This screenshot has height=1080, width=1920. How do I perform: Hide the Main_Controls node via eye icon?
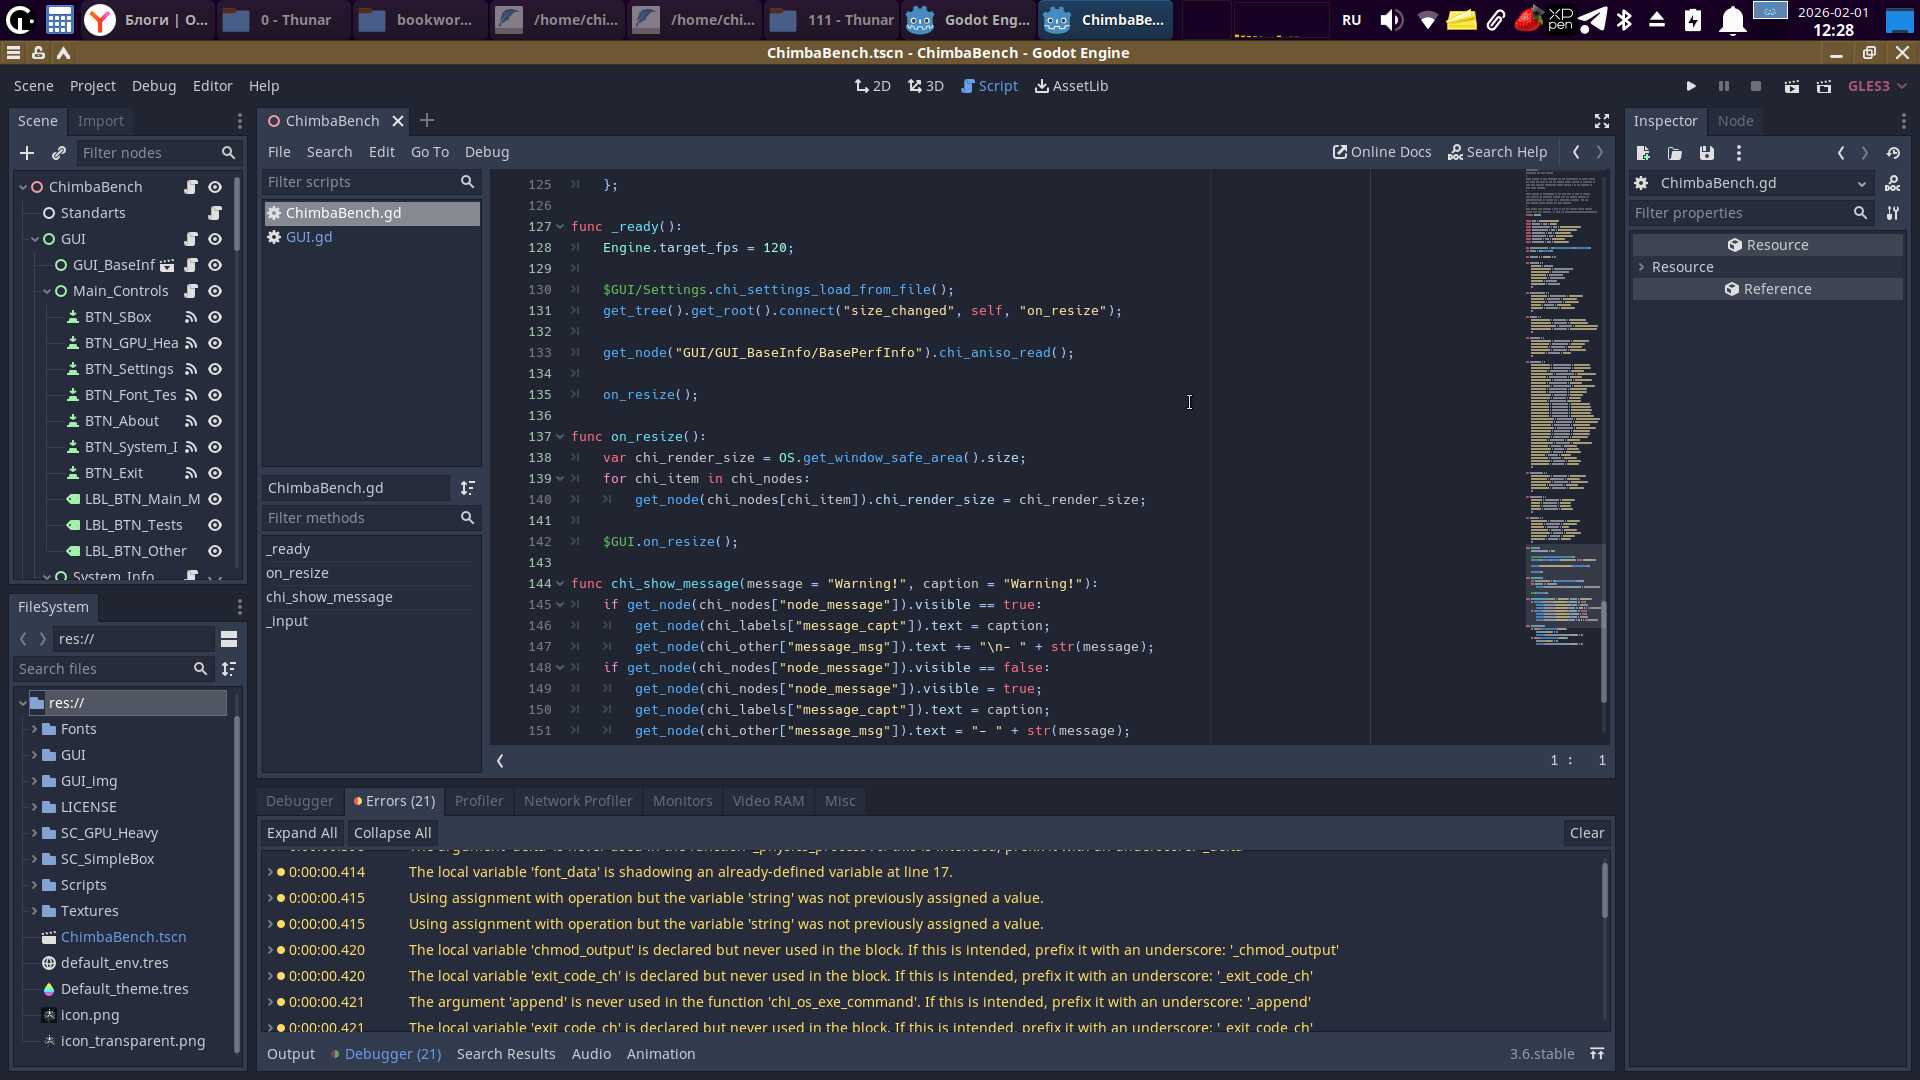pyautogui.click(x=214, y=291)
